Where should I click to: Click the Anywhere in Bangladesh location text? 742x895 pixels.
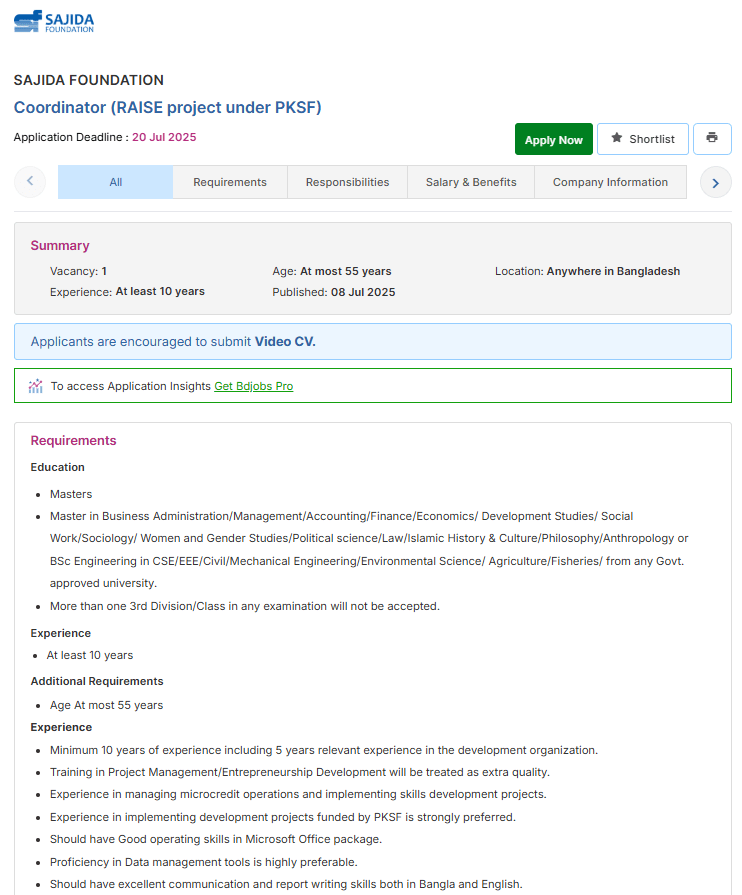(613, 271)
